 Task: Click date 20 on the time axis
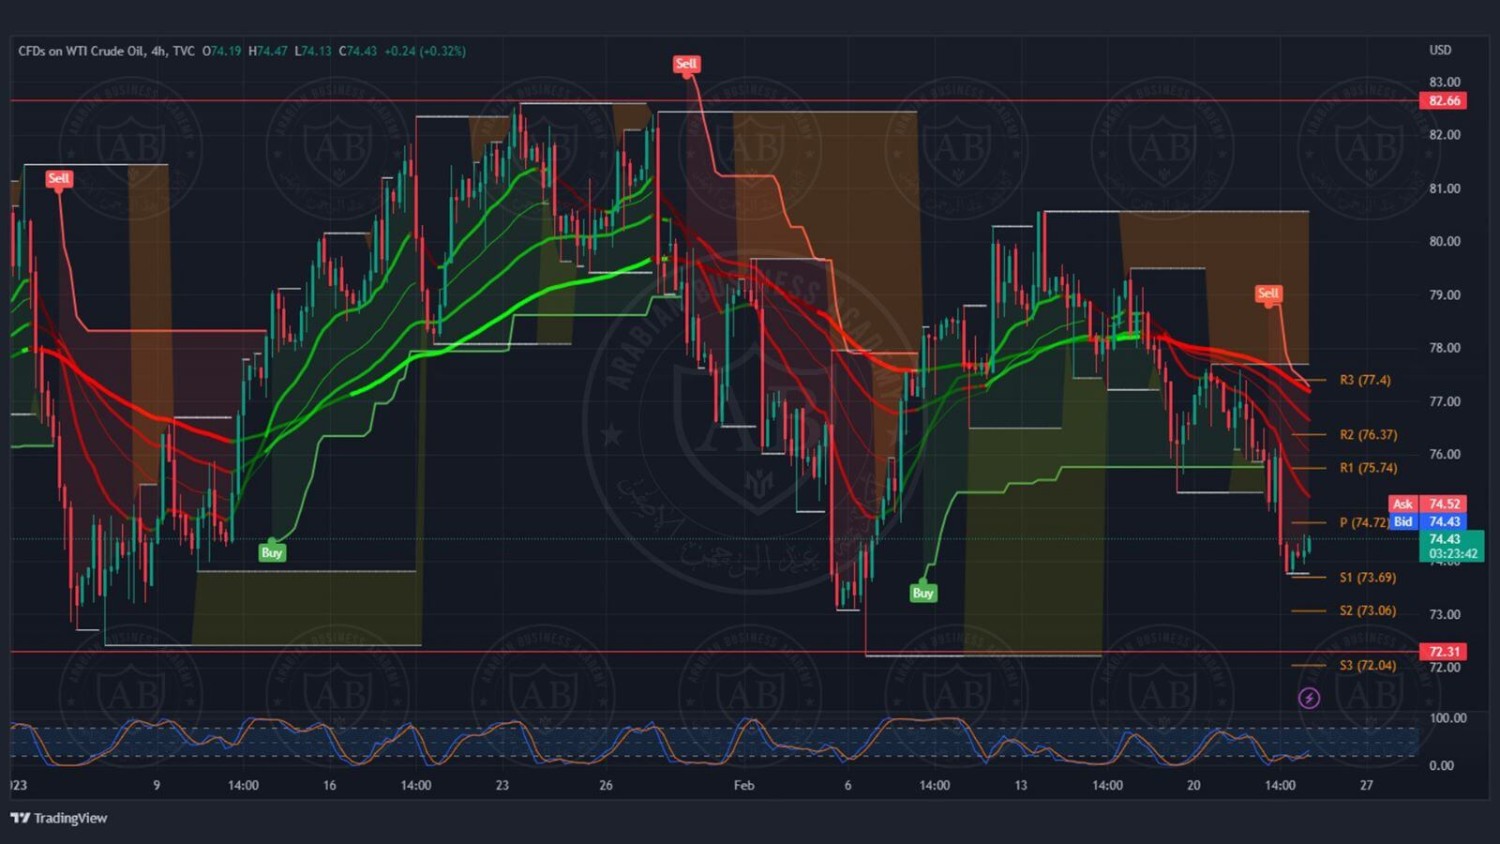(1193, 786)
